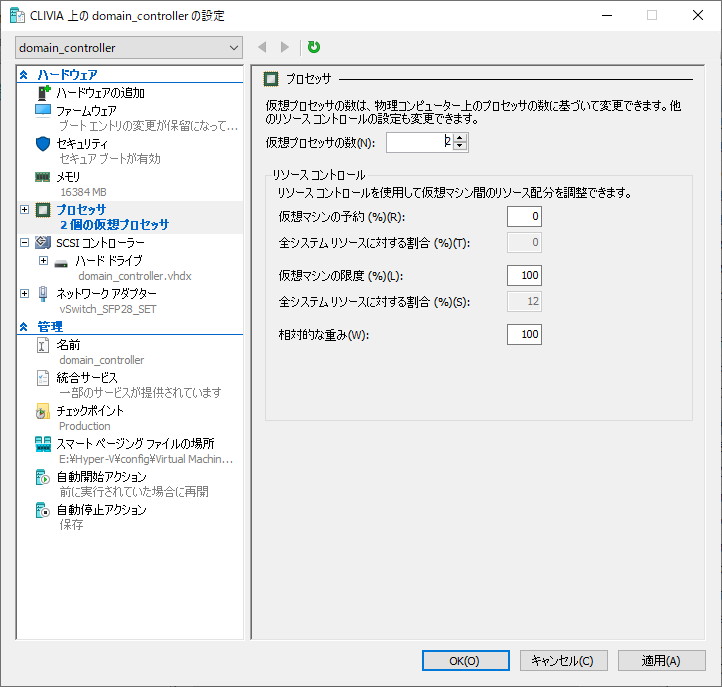Image resolution: width=722 pixels, height=687 pixels.
Task: Expand the プロセッサ tree node
Action: tap(25, 210)
